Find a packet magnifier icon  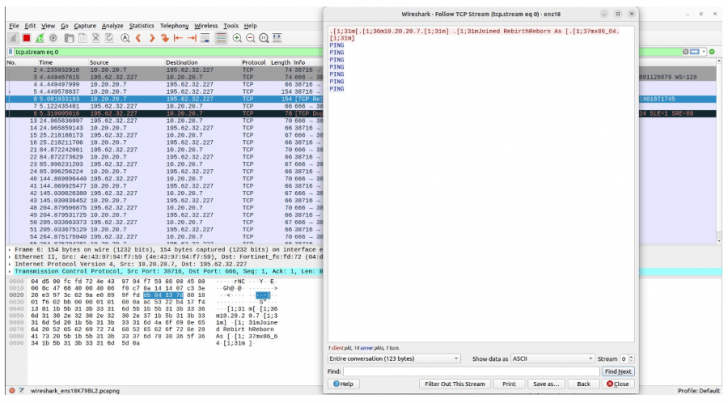click(x=125, y=38)
